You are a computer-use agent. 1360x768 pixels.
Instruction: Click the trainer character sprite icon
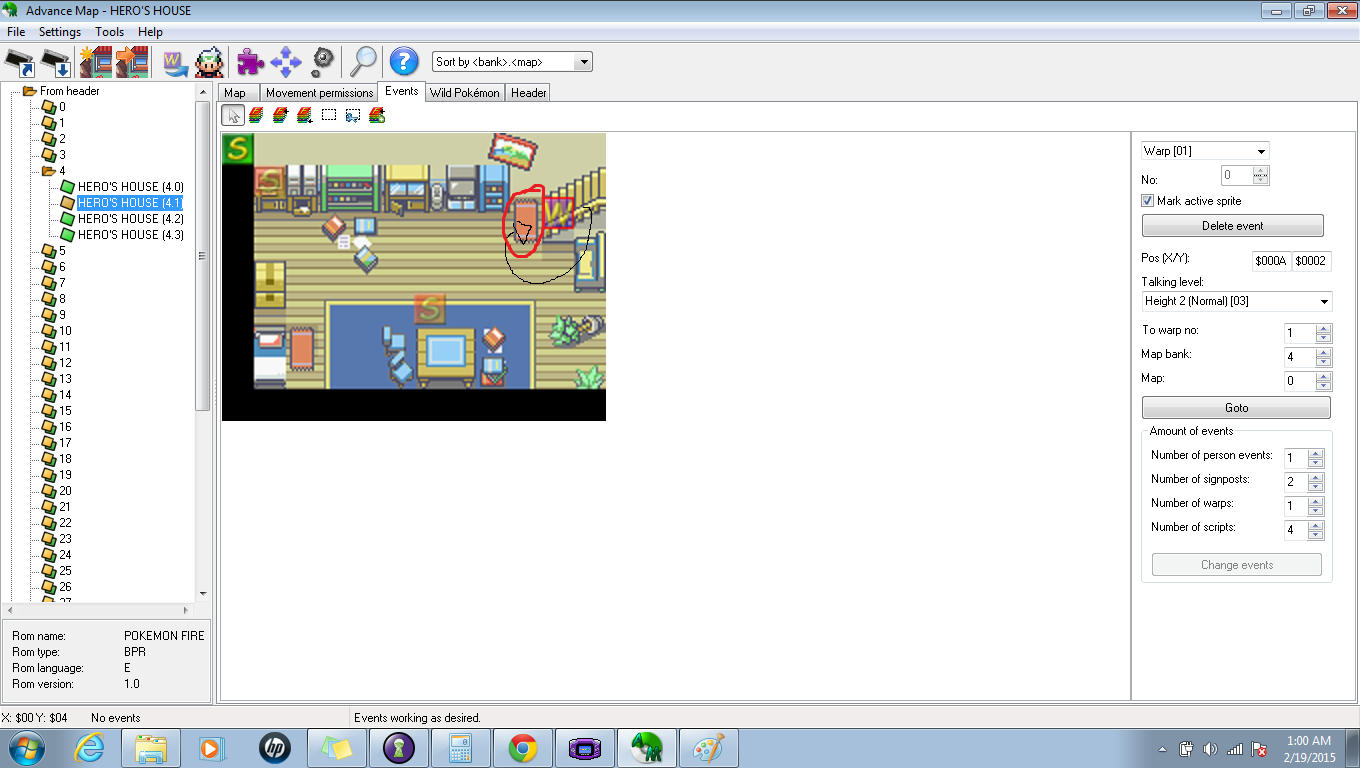208,61
